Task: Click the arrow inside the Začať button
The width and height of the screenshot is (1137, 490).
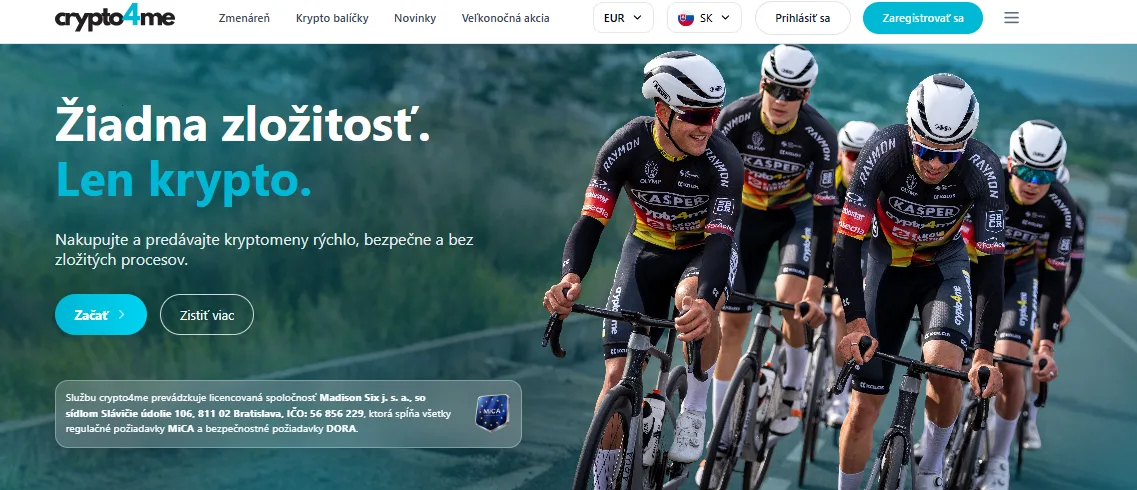Action: [122, 315]
